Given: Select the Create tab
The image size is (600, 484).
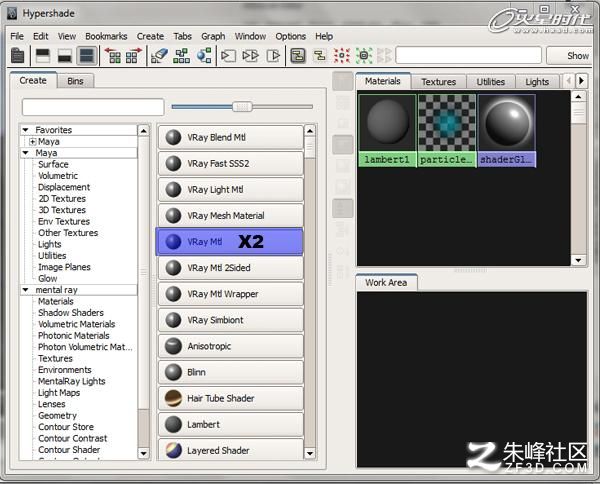Looking at the screenshot, I should (x=33, y=80).
